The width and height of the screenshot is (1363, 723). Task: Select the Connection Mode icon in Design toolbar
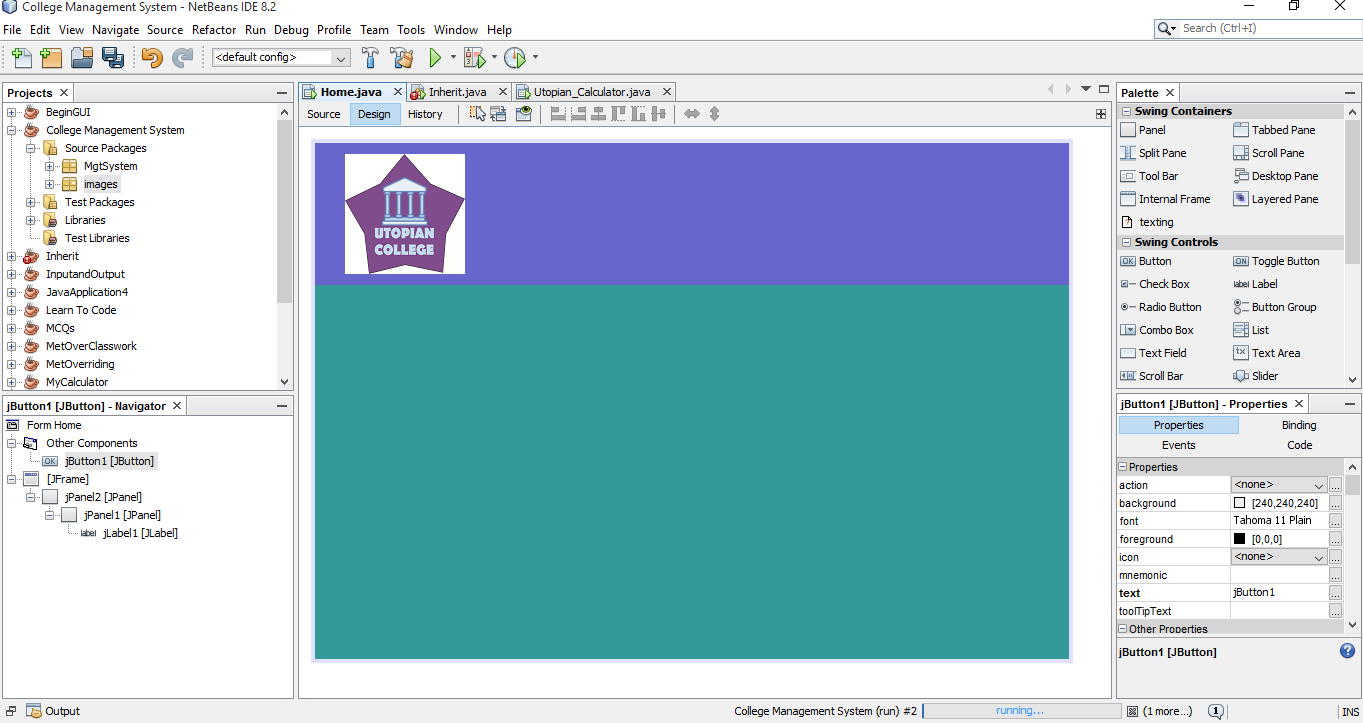coord(497,113)
